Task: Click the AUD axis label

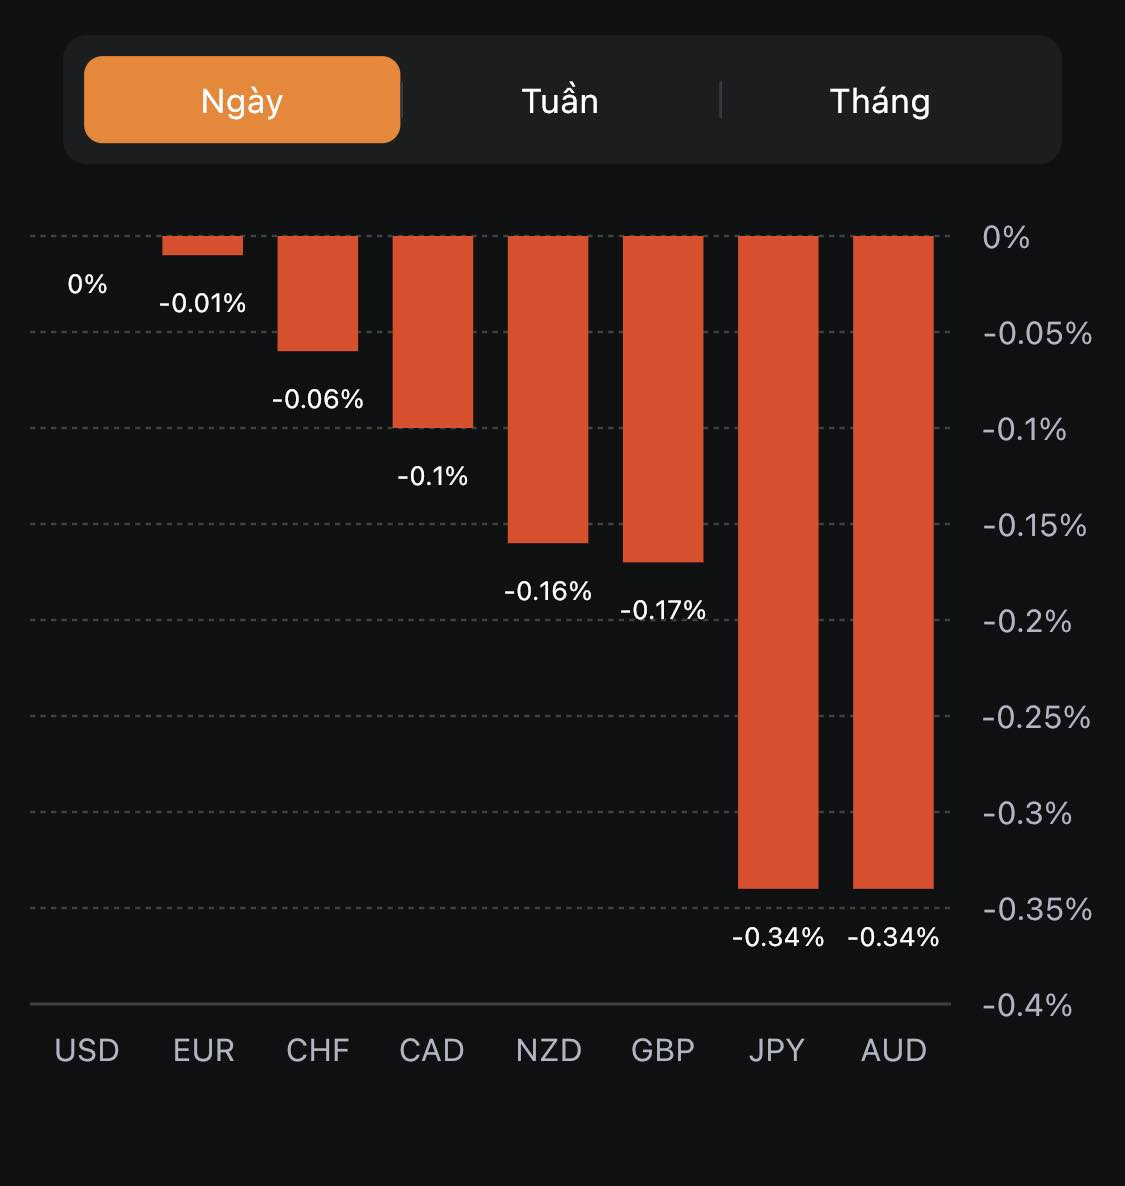Action: click(x=894, y=1050)
